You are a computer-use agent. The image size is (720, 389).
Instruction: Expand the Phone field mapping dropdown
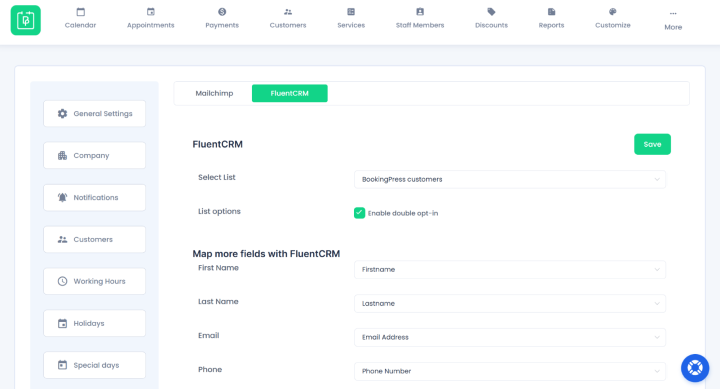point(510,371)
